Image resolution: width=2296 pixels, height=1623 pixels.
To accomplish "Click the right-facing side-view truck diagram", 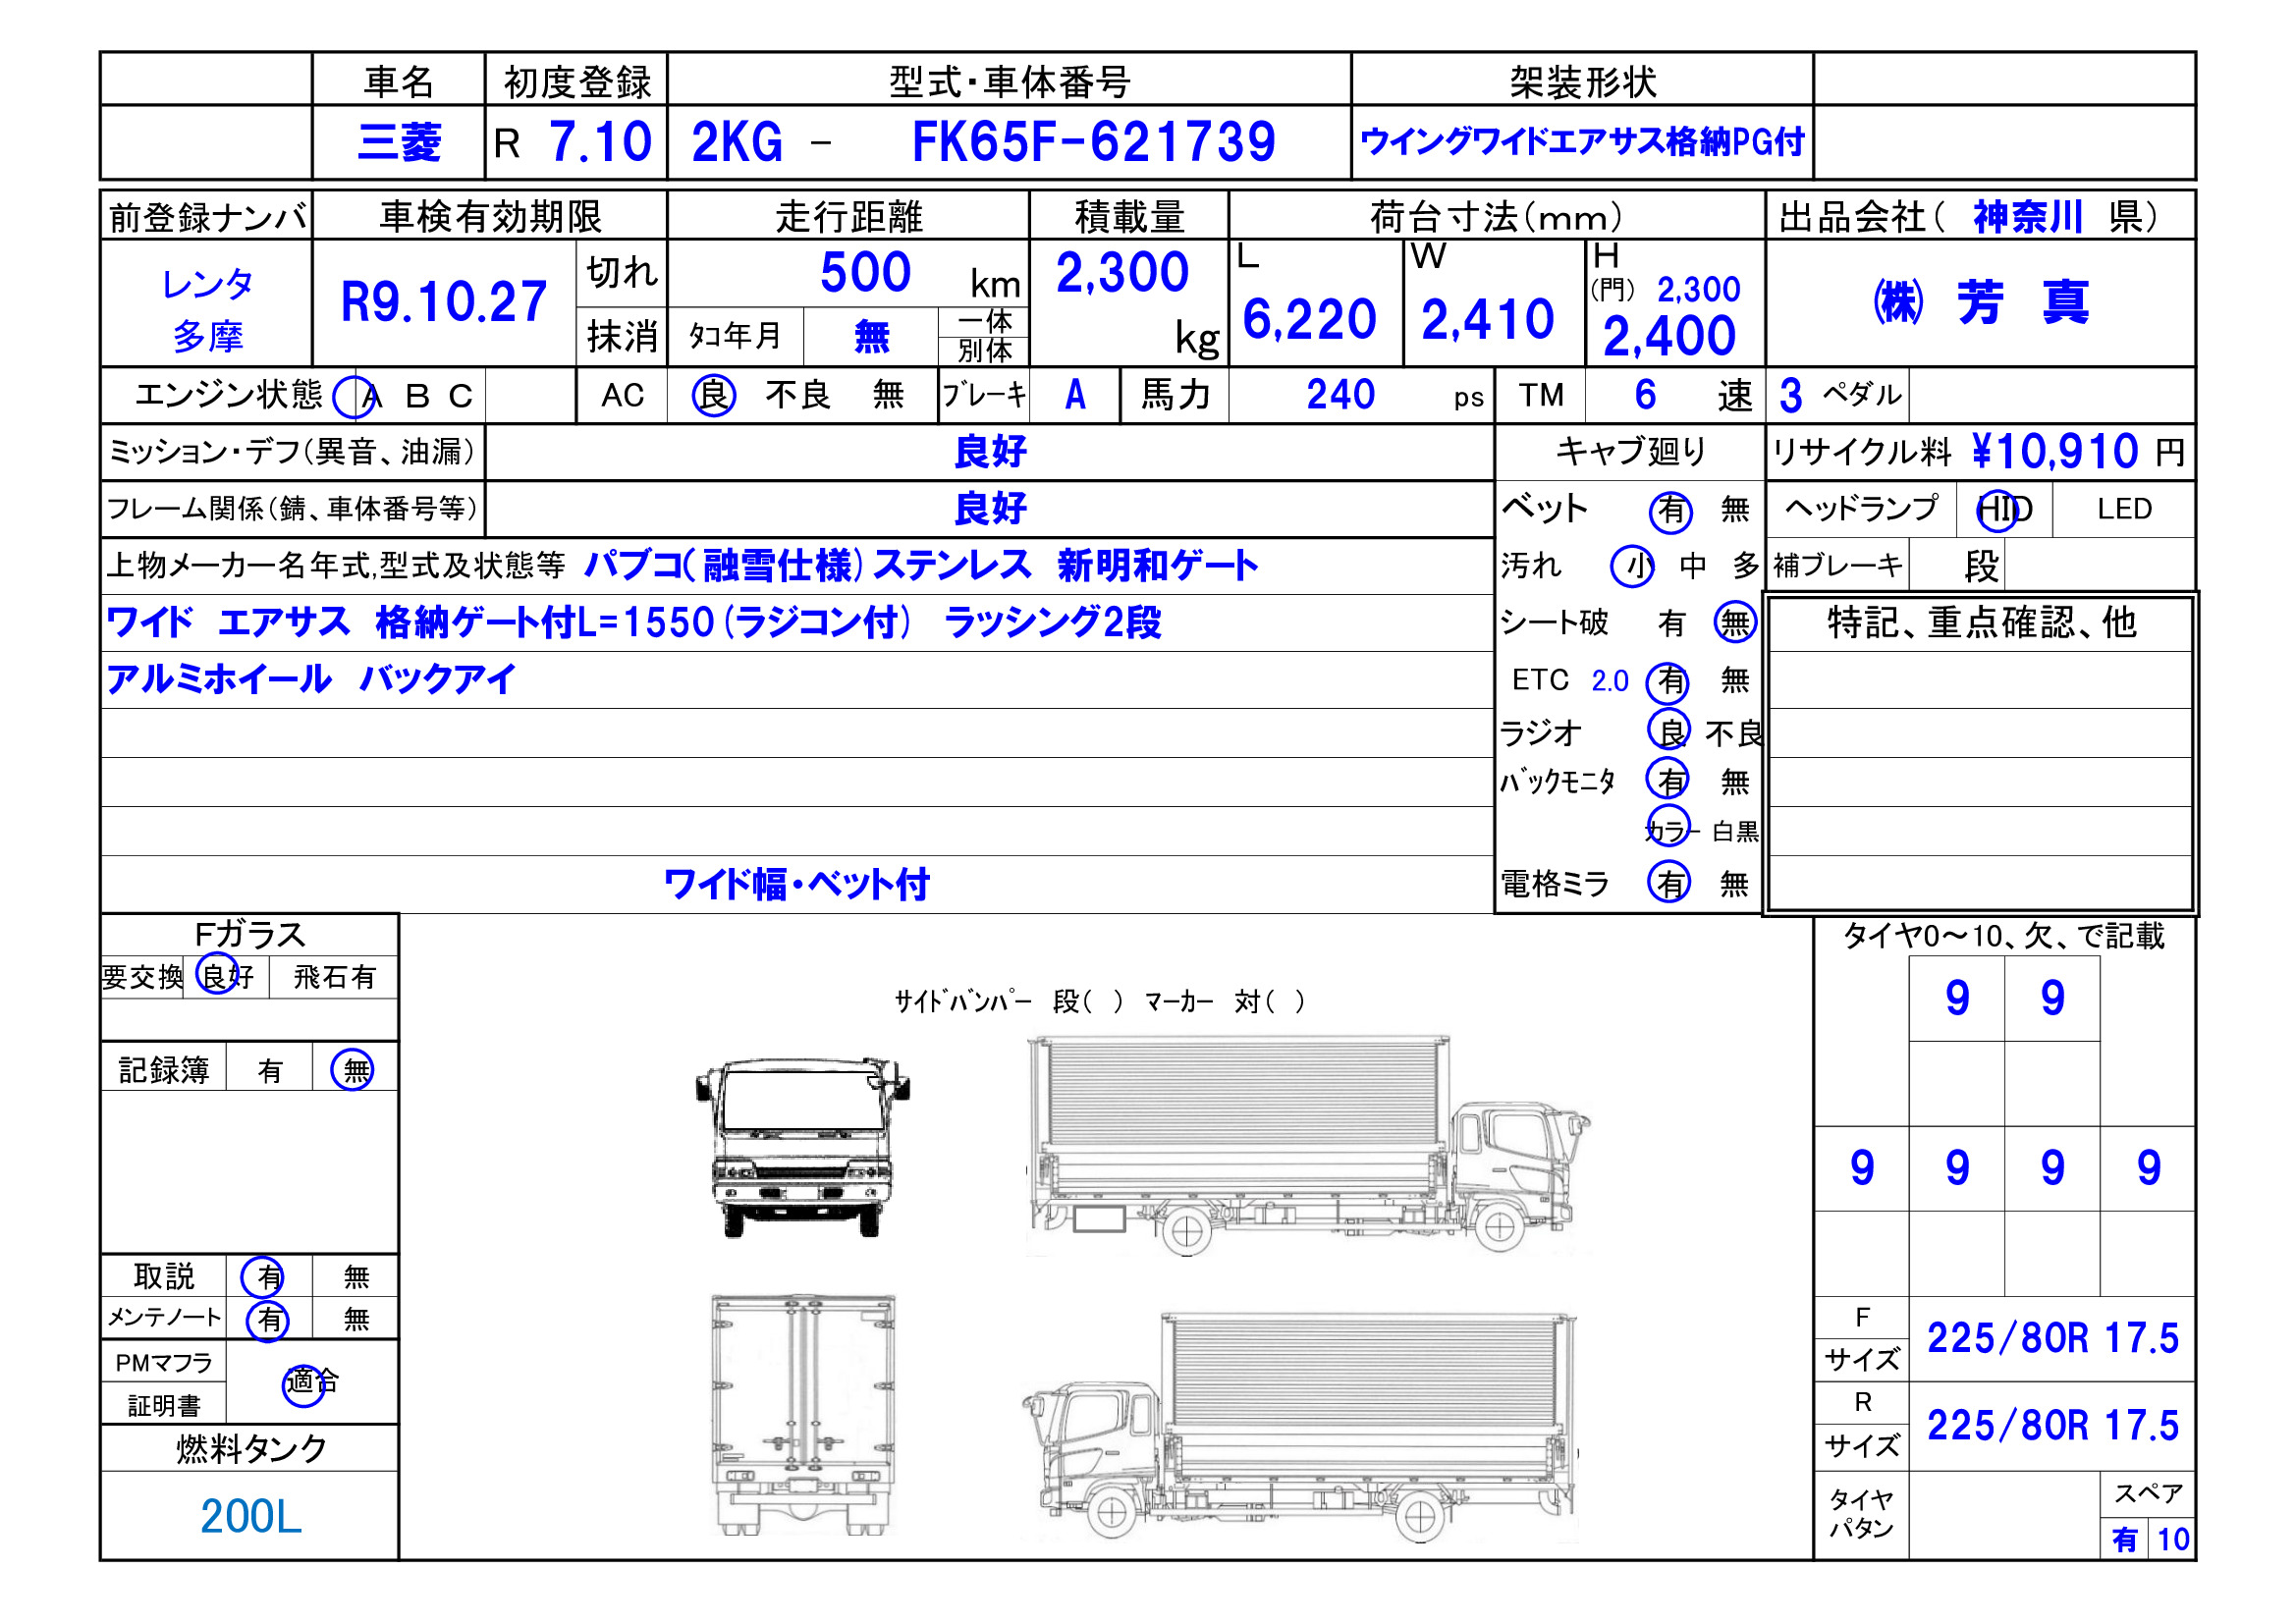I will tap(1308, 1147).
